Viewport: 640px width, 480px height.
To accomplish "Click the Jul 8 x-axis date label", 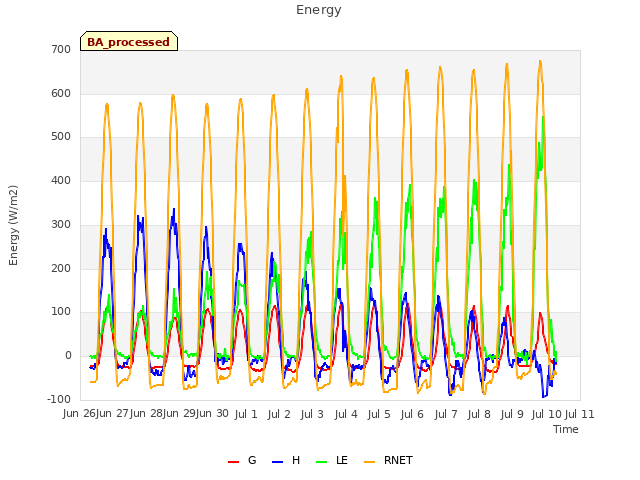I will pos(479,414).
